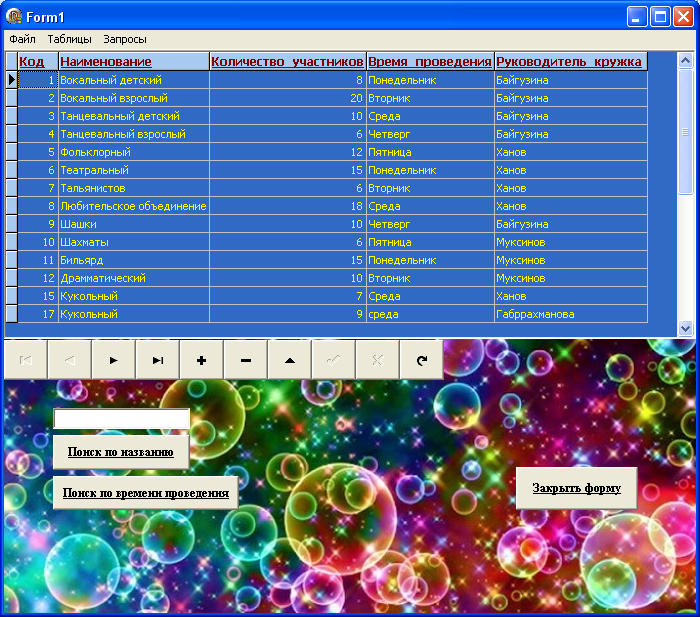Select the Драмматический cell
700x617 pixels.
[134, 278]
